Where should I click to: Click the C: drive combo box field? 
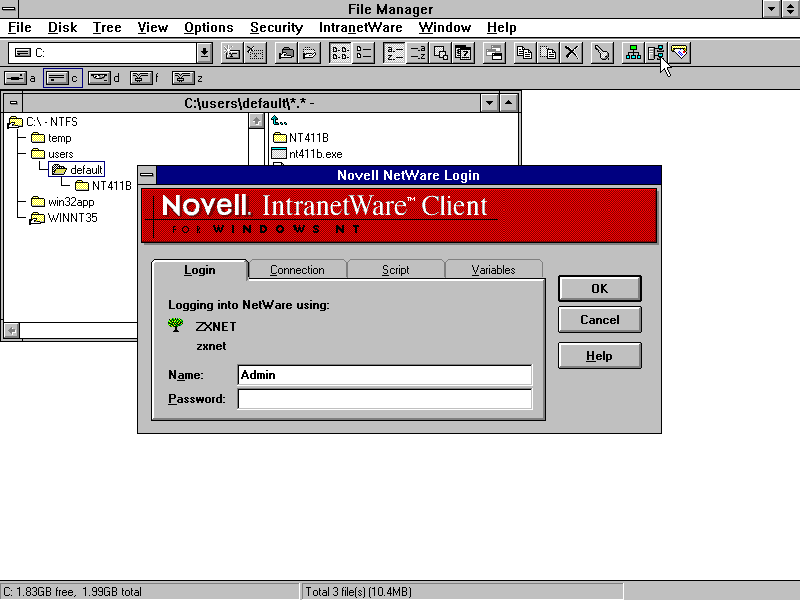[x=103, y=53]
